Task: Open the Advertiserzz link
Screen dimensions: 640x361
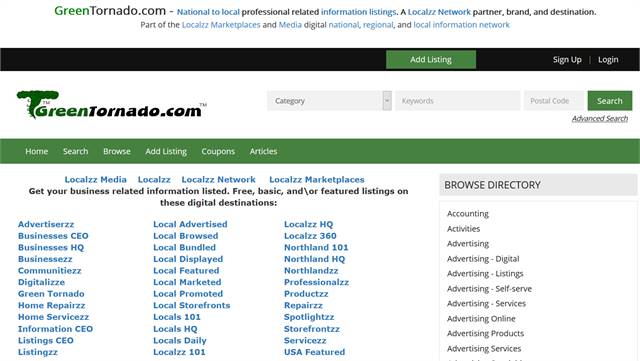Action: [46, 224]
